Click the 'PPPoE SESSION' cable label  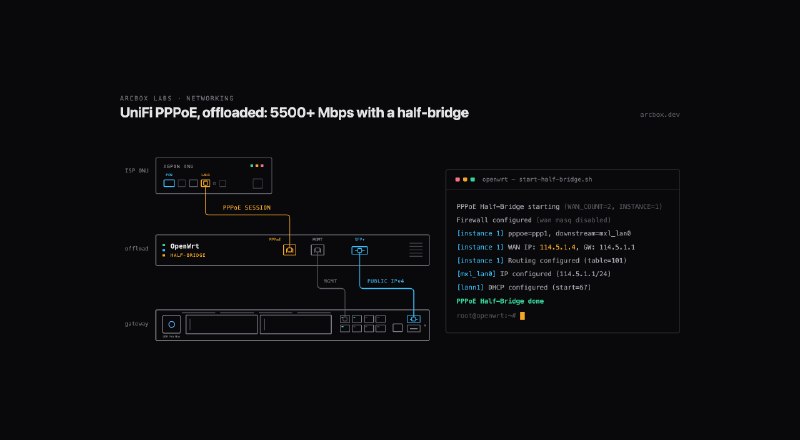[246, 208]
